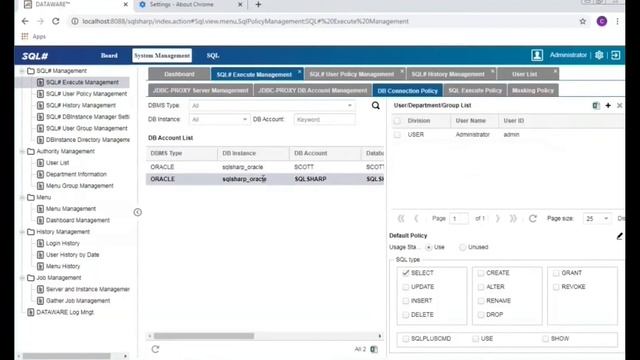Collapse the Job Management folder
This screenshot has width=640, height=360.
click(x=22, y=278)
